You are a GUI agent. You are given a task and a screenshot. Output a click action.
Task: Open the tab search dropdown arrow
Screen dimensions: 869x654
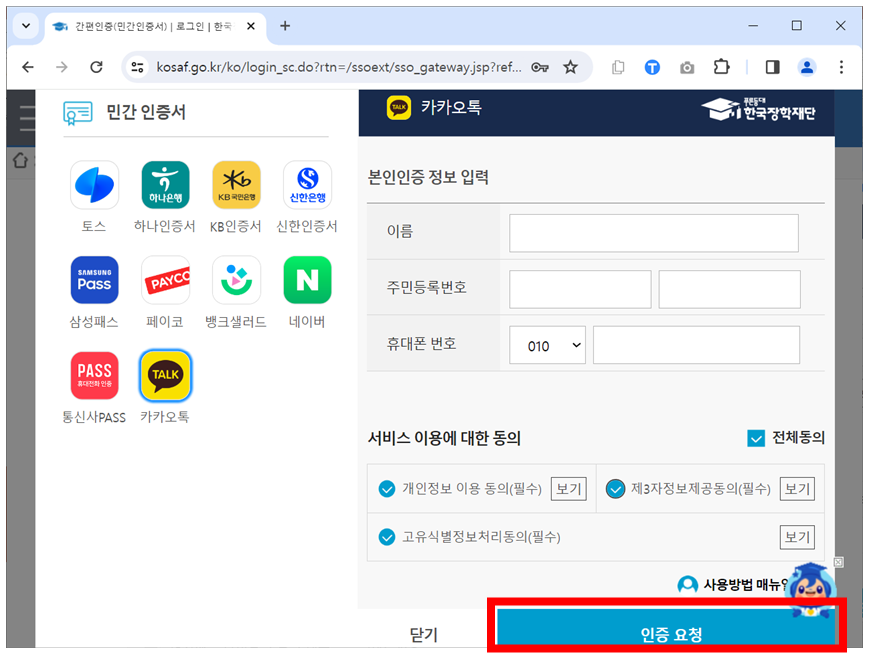tap(25, 25)
